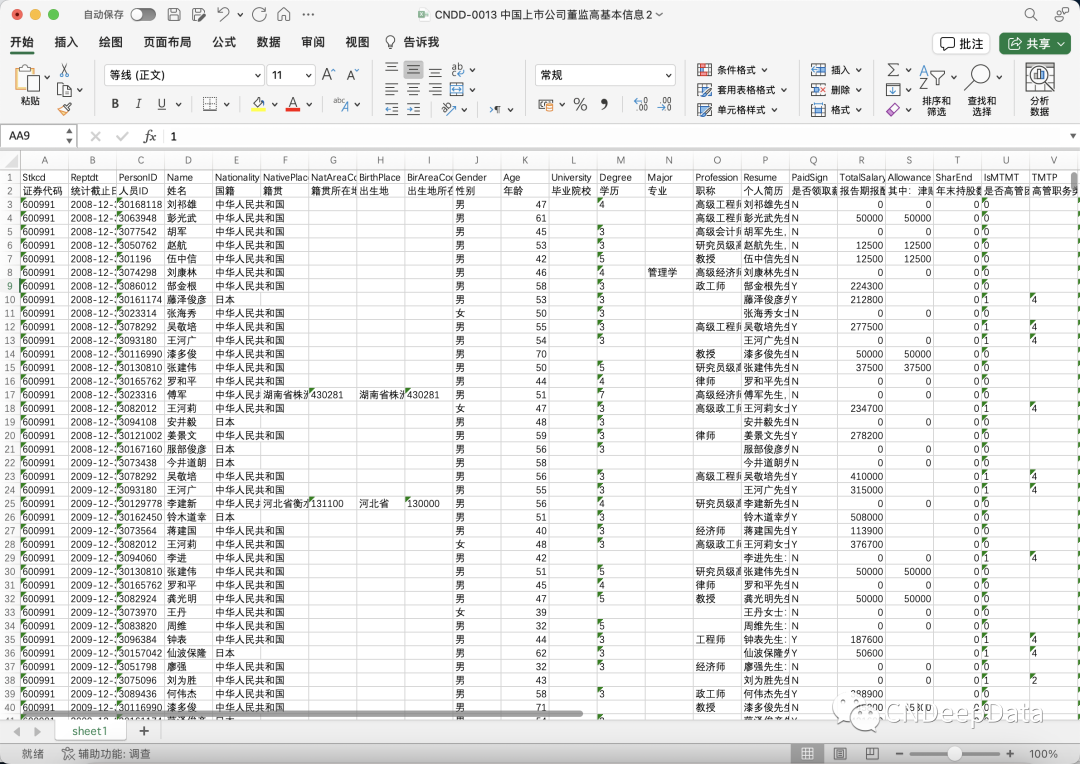This screenshot has height=764, width=1080.
Task: Decrease font size with small A icon
Action: point(353,74)
